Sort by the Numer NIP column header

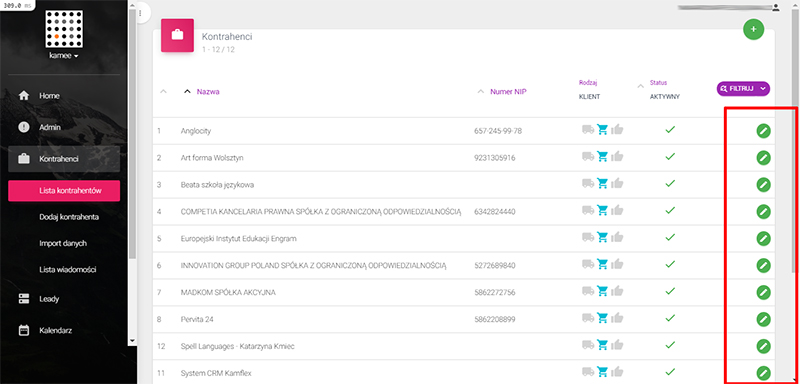point(508,92)
